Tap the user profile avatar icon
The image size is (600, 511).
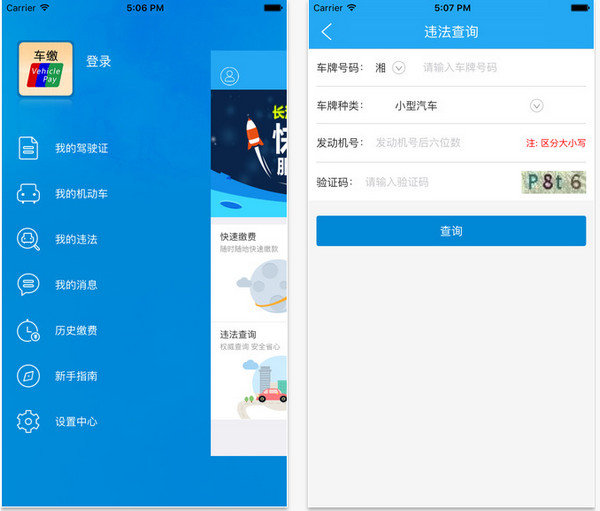[x=230, y=76]
